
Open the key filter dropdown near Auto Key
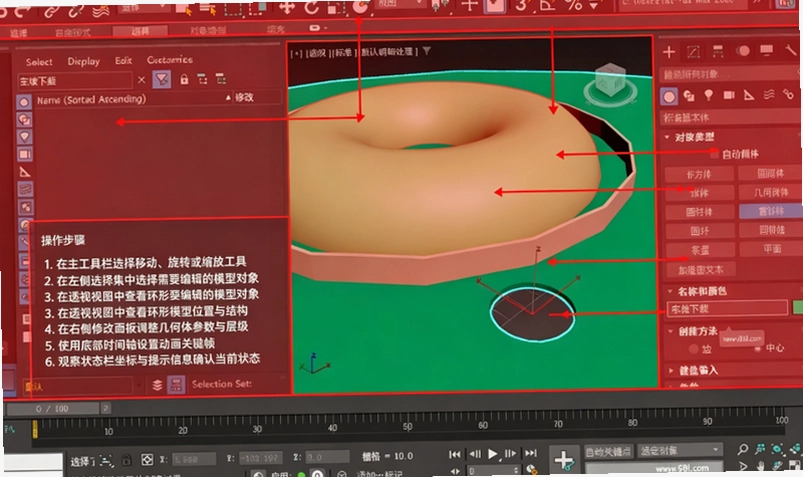(680, 450)
